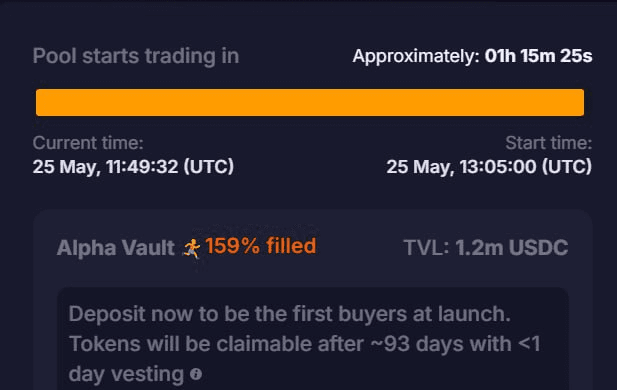Click the Alpha Vault title
The width and height of the screenshot is (617, 390).
[116, 248]
